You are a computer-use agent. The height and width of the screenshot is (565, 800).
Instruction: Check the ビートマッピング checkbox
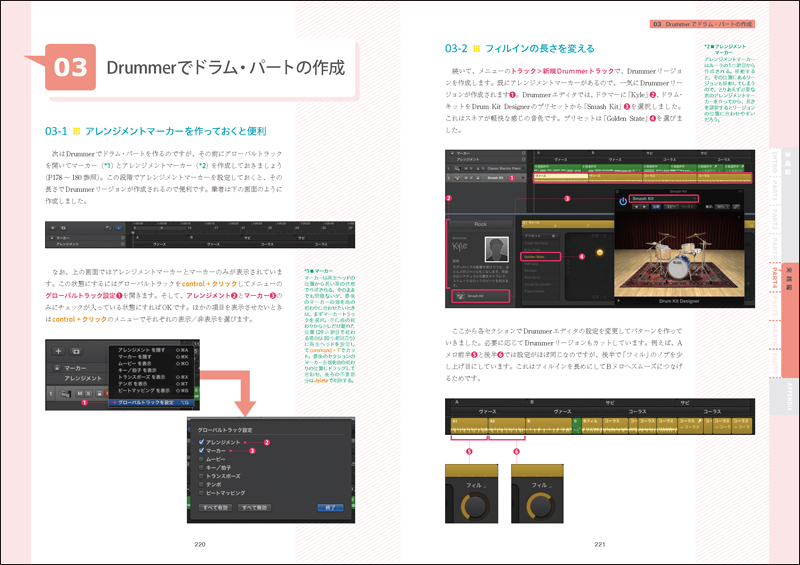coord(201,493)
